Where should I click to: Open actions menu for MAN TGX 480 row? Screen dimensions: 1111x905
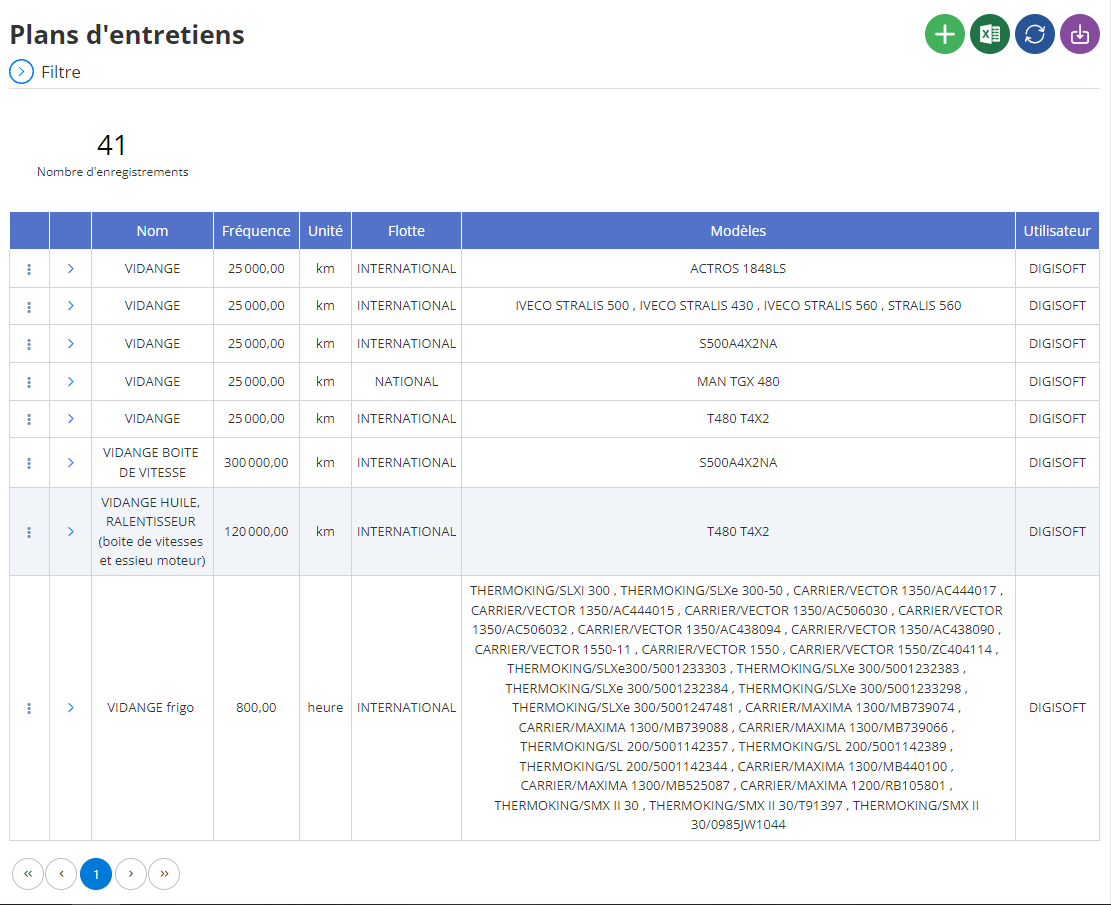pyautogui.click(x=29, y=381)
